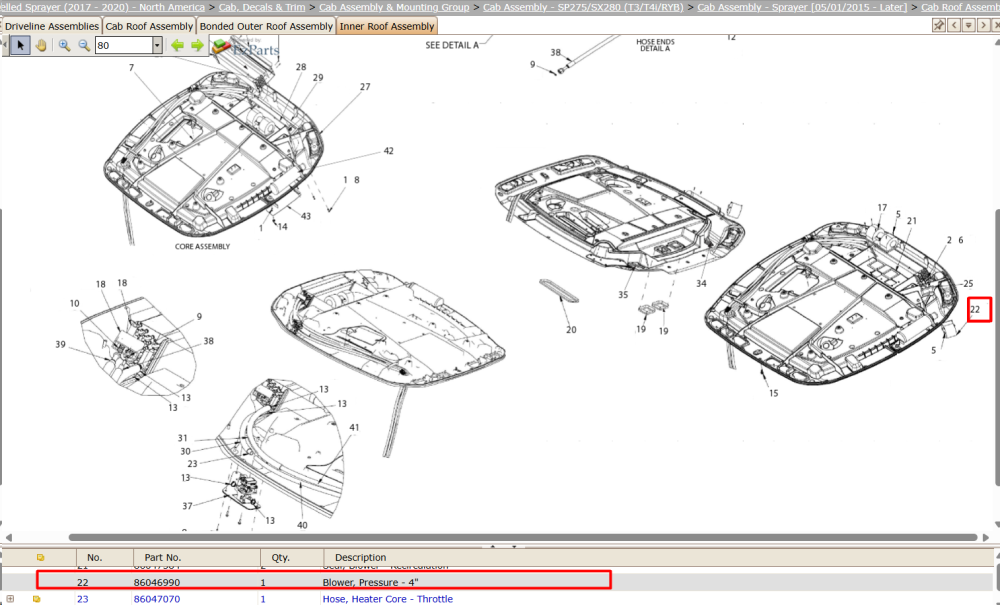The height and width of the screenshot is (605, 1000).
Task: Click note icon in table header
Action: point(41,557)
